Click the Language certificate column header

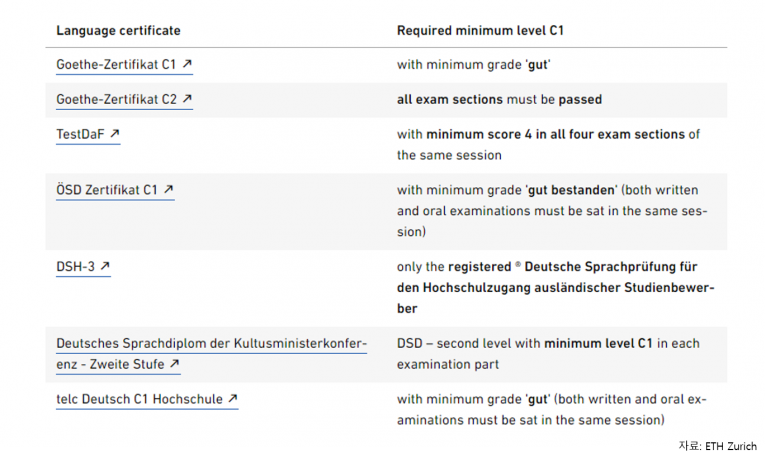point(118,31)
